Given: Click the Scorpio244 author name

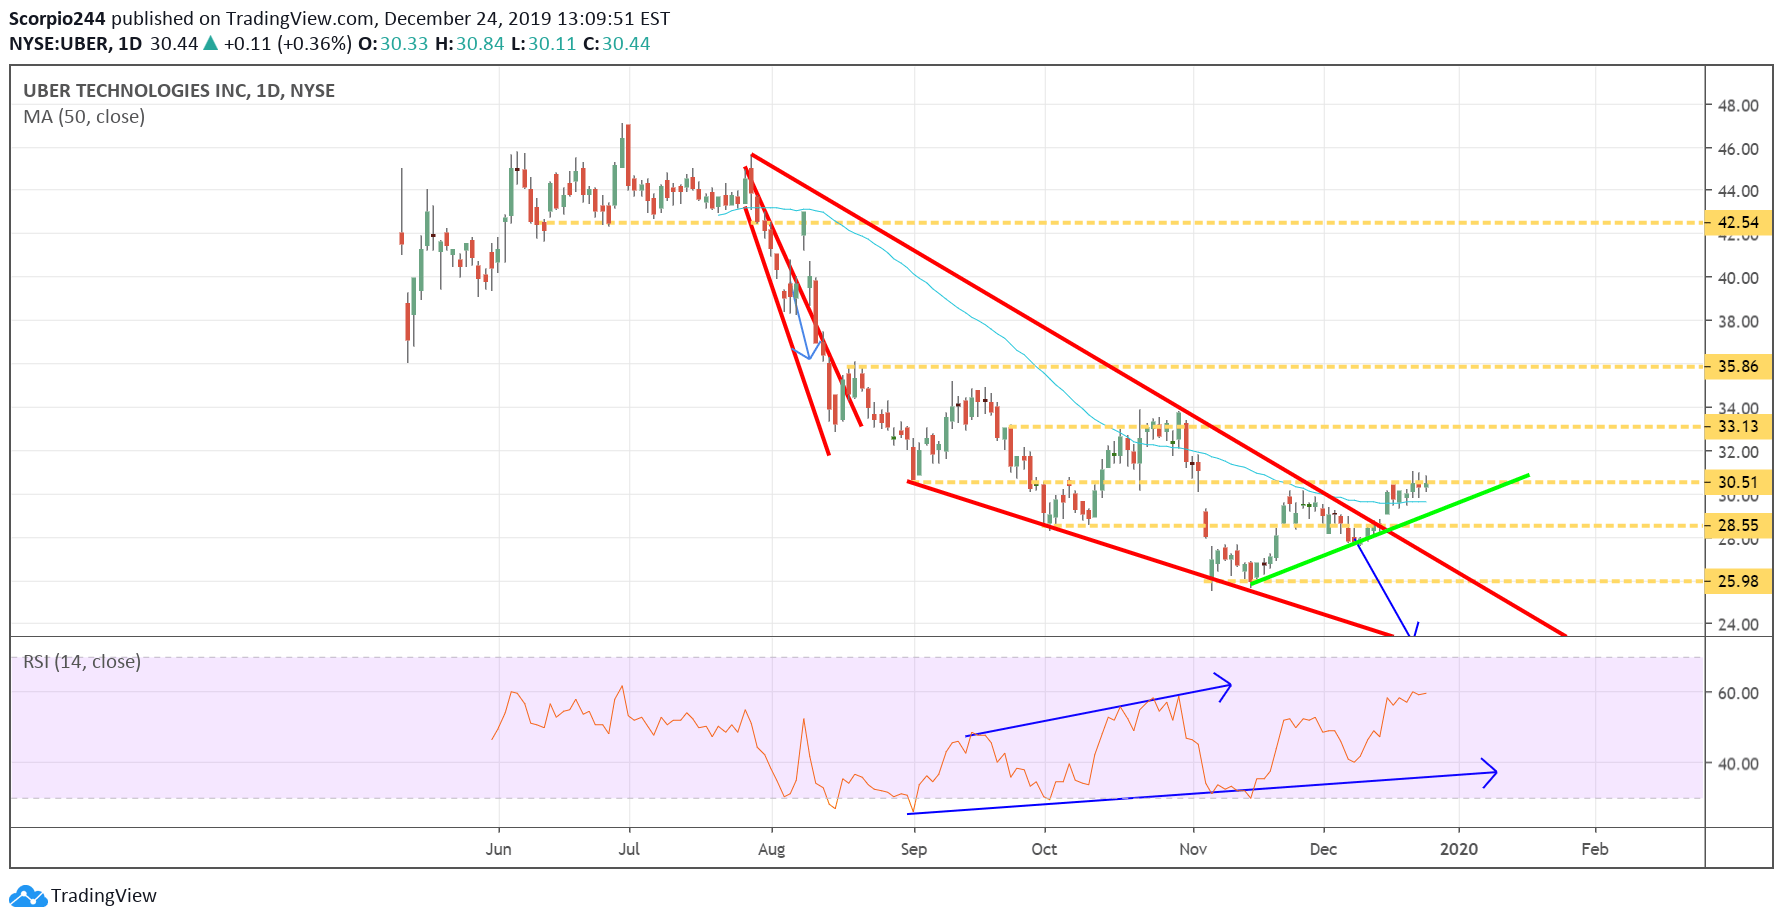Looking at the screenshot, I should [x=57, y=19].
